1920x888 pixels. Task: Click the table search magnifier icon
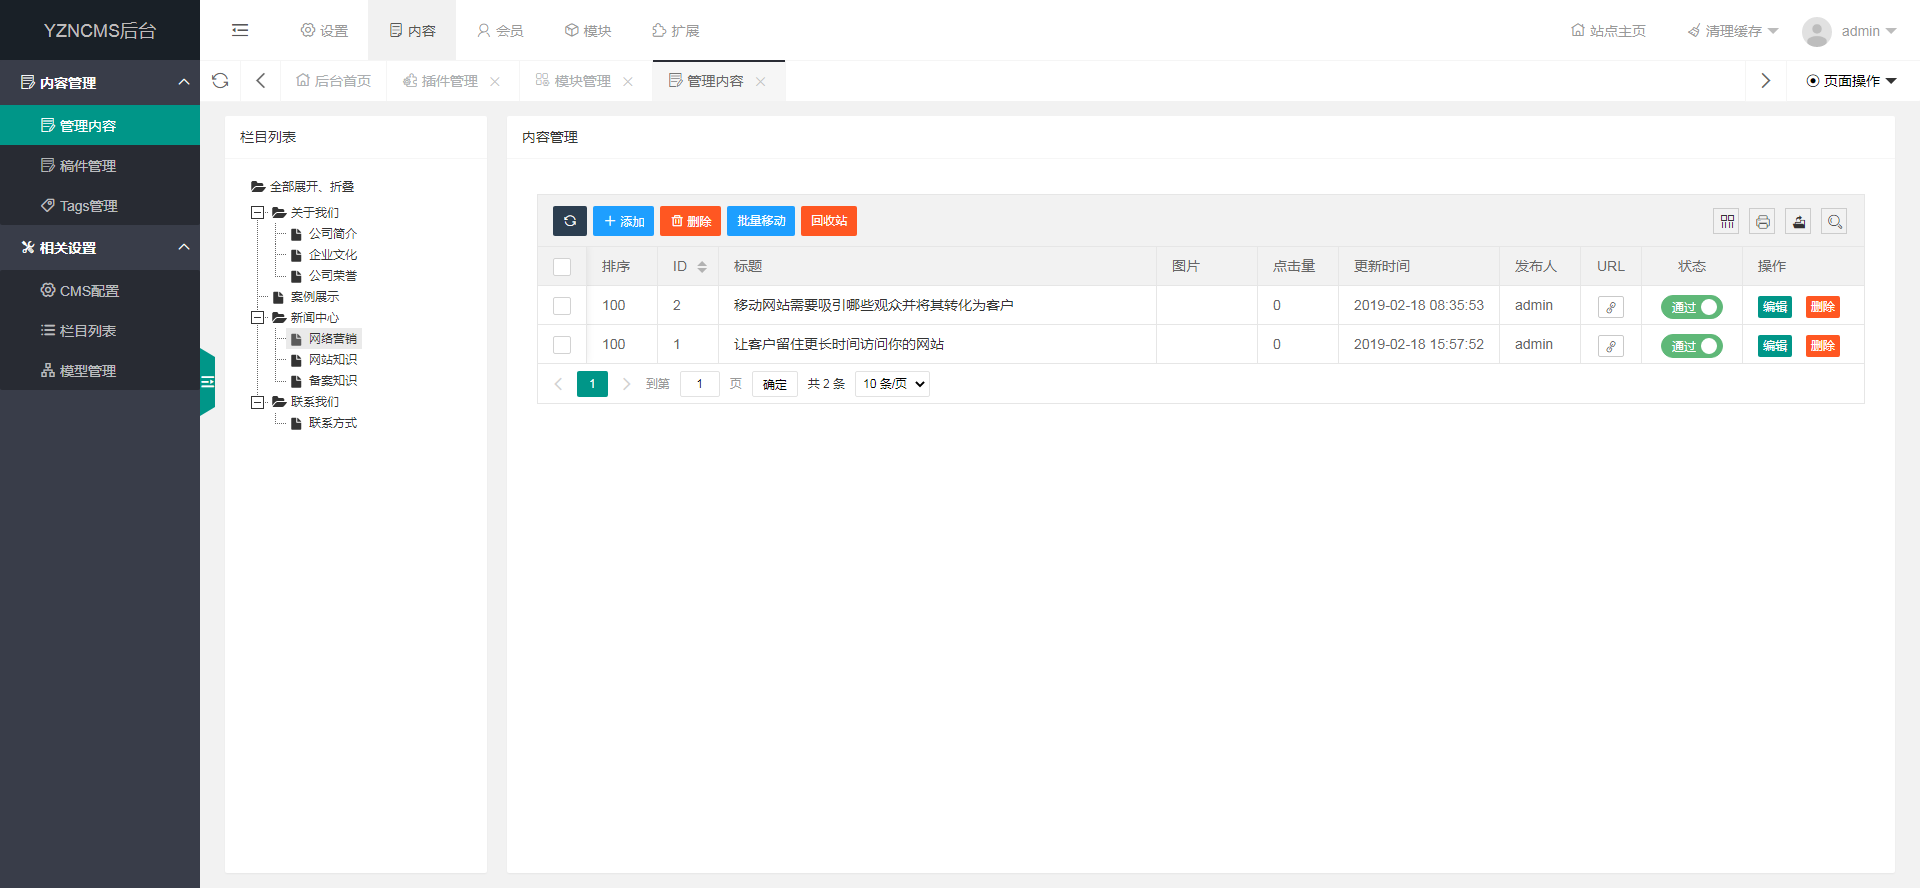[1834, 221]
